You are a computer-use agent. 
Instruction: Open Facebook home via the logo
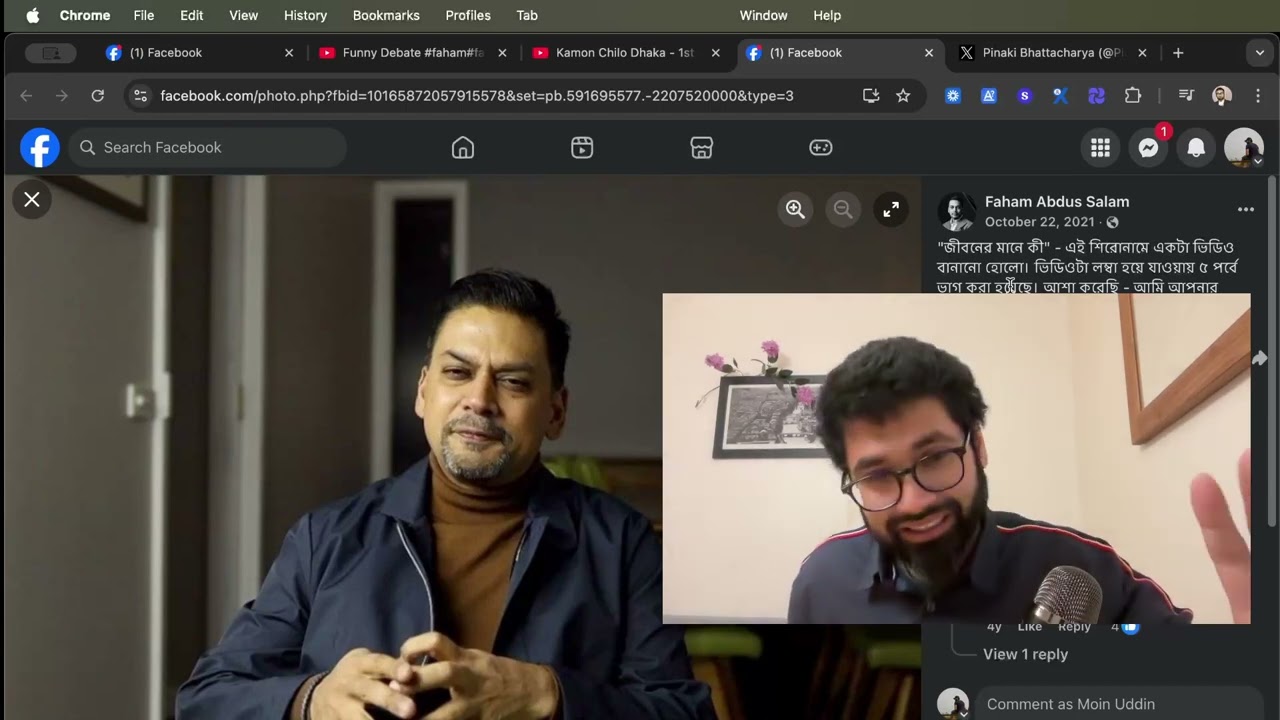pos(40,148)
